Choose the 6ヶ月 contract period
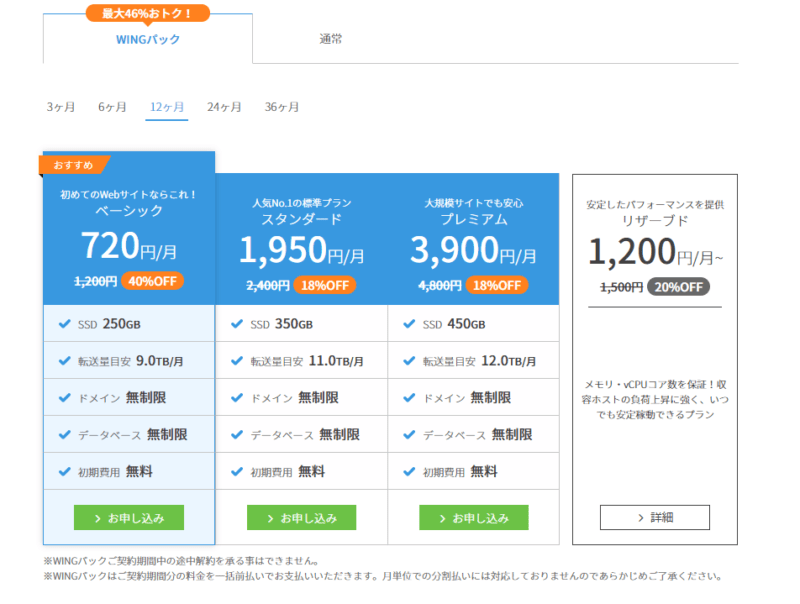800x604 pixels. point(112,107)
